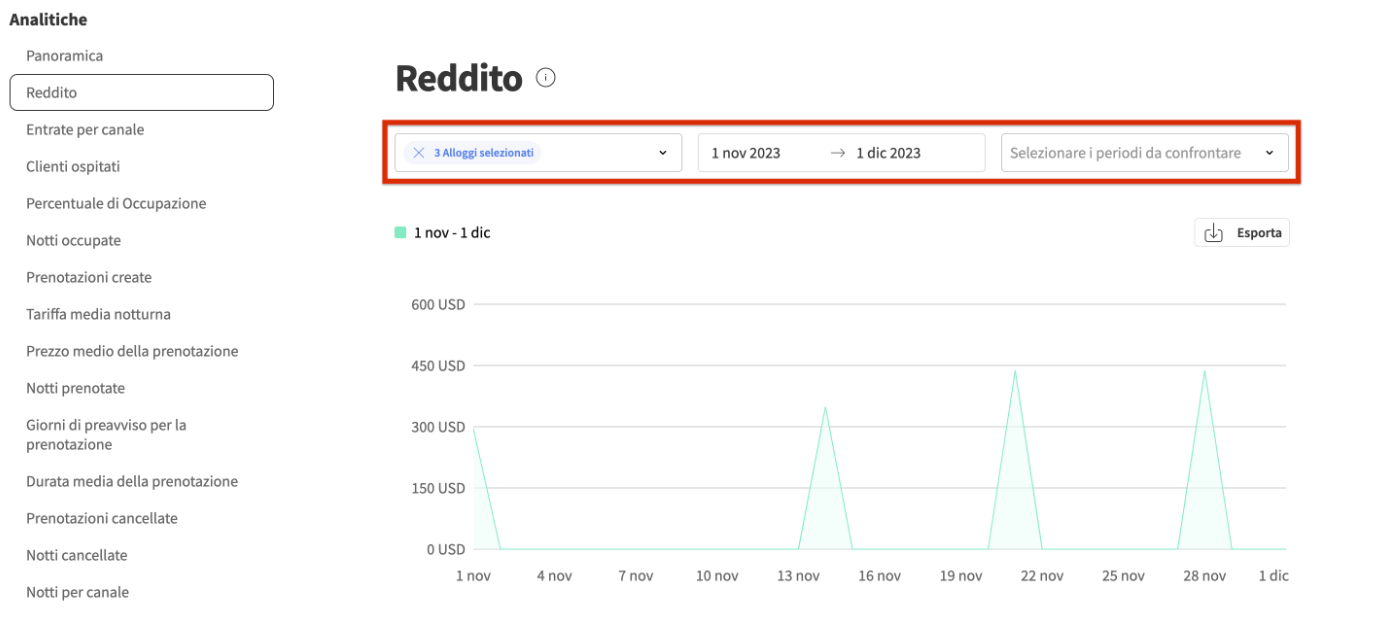Screen dimensions: 1396x618
Task: Open Tariffa media notturna report
Action: pos(98,315)
